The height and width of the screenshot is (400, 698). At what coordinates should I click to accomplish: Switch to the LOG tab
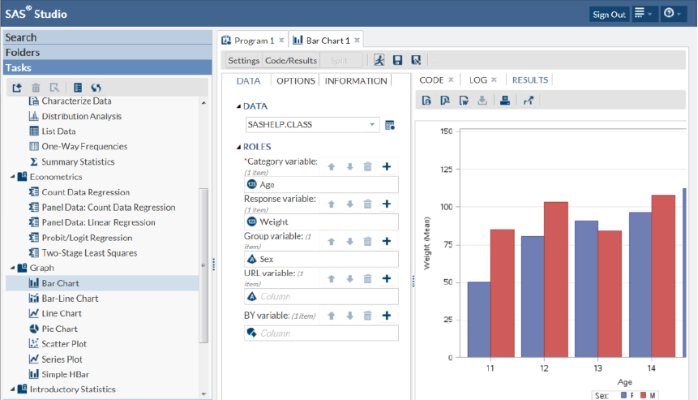[478, 80]
